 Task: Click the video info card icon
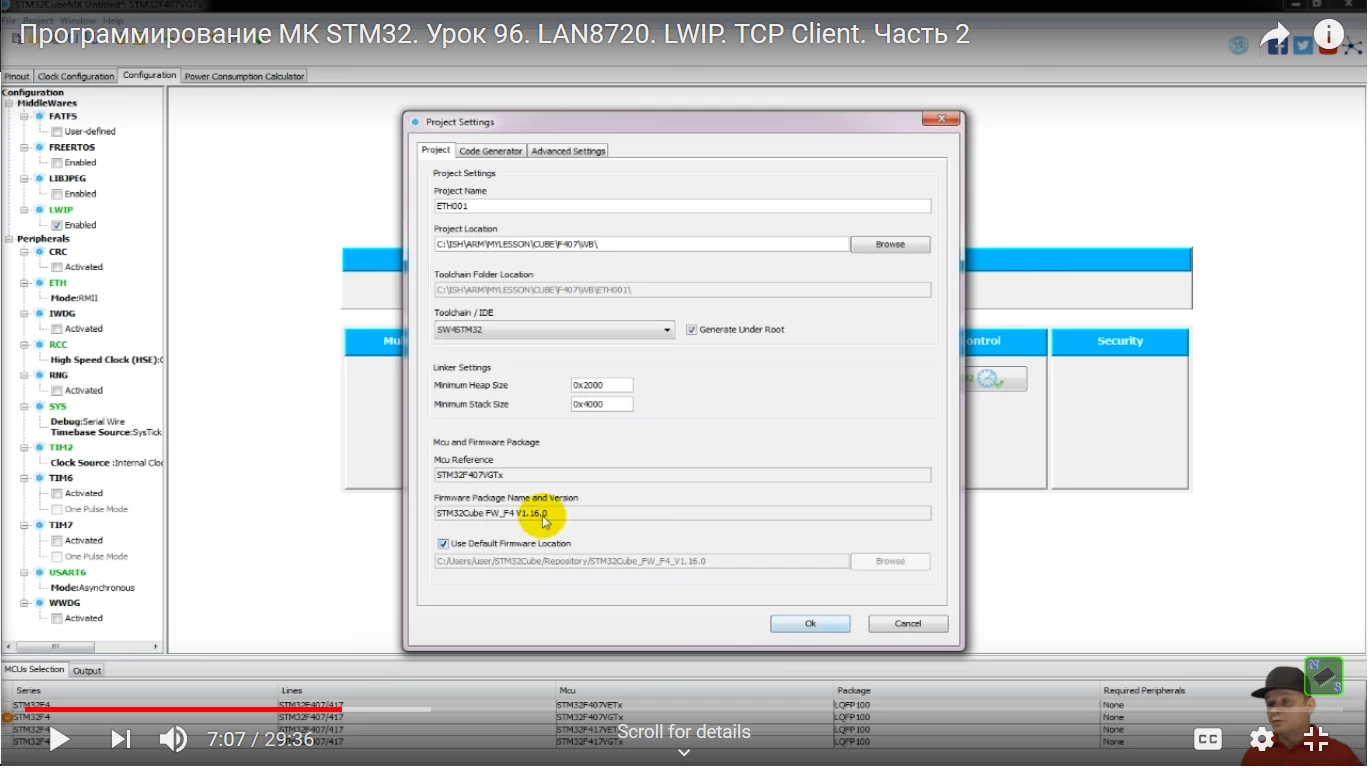pos(1329,35)
